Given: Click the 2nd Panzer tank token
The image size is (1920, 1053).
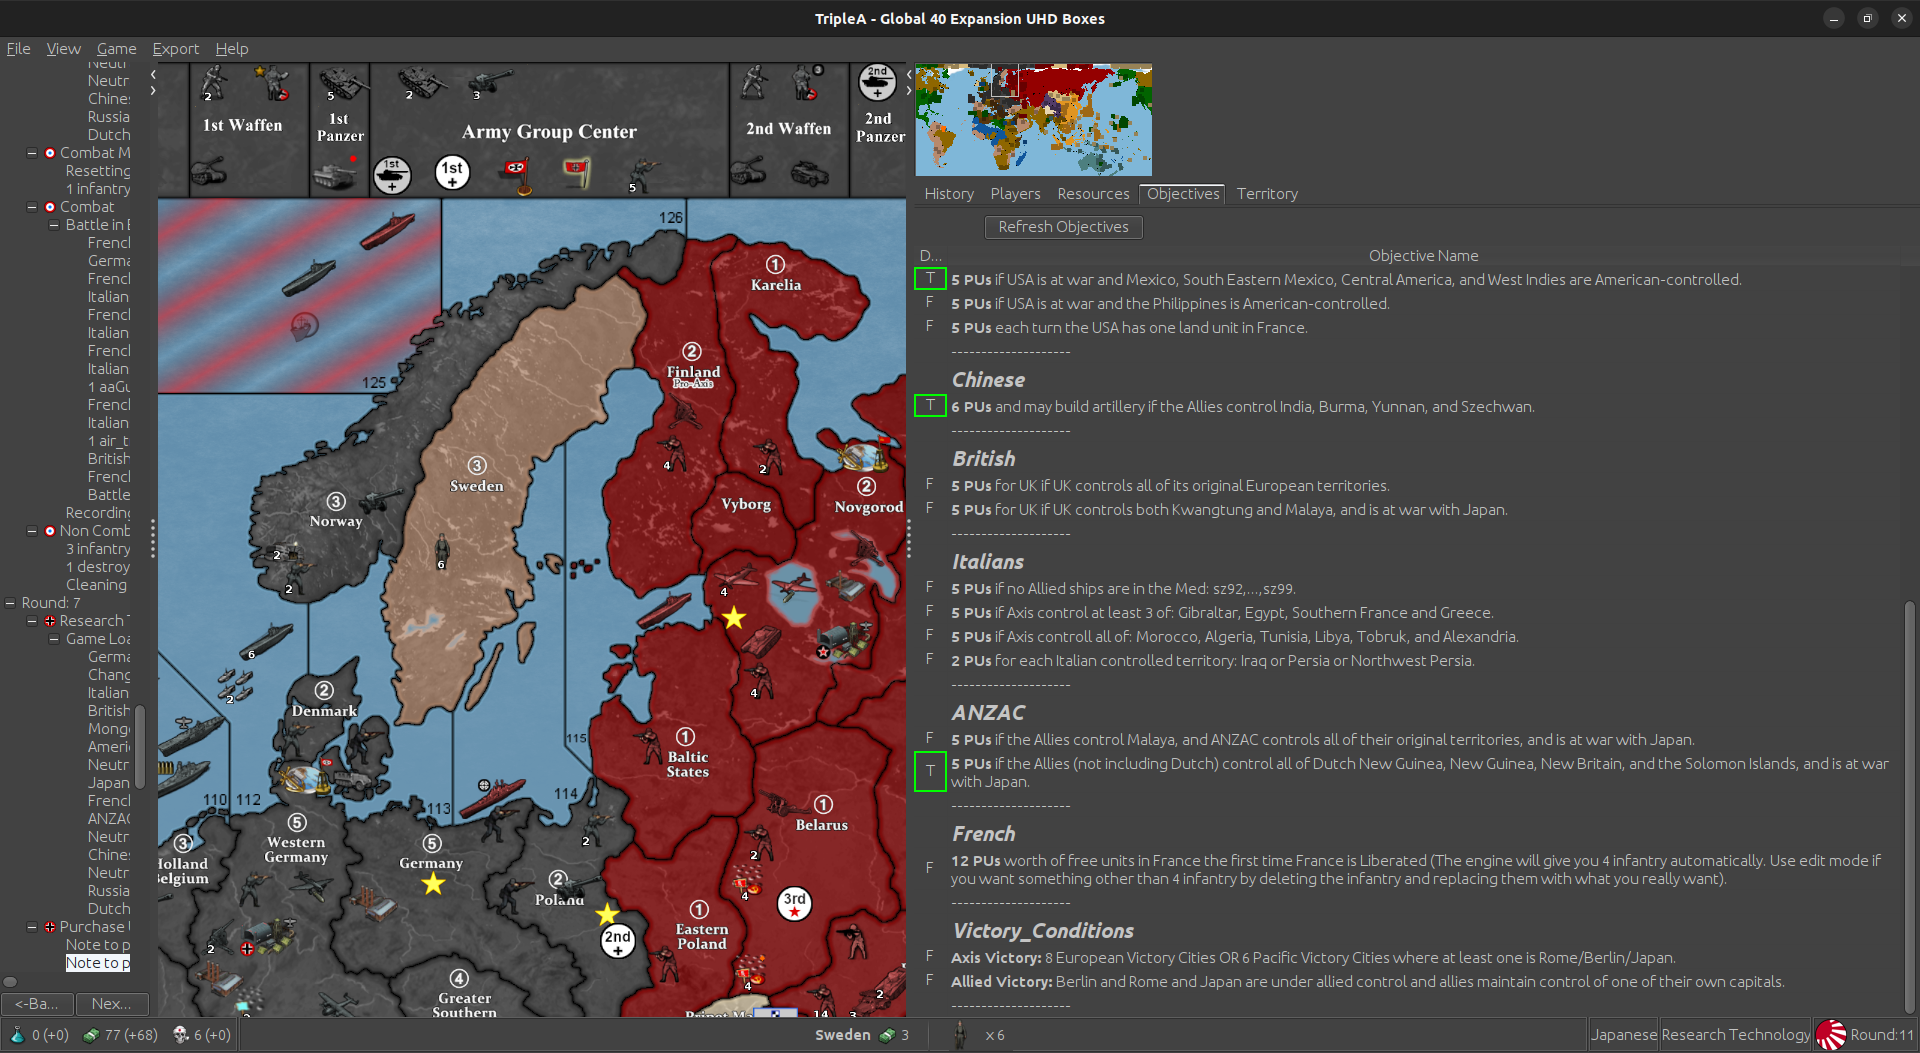Looking at the screenshot, I should [x=877, y=83].
